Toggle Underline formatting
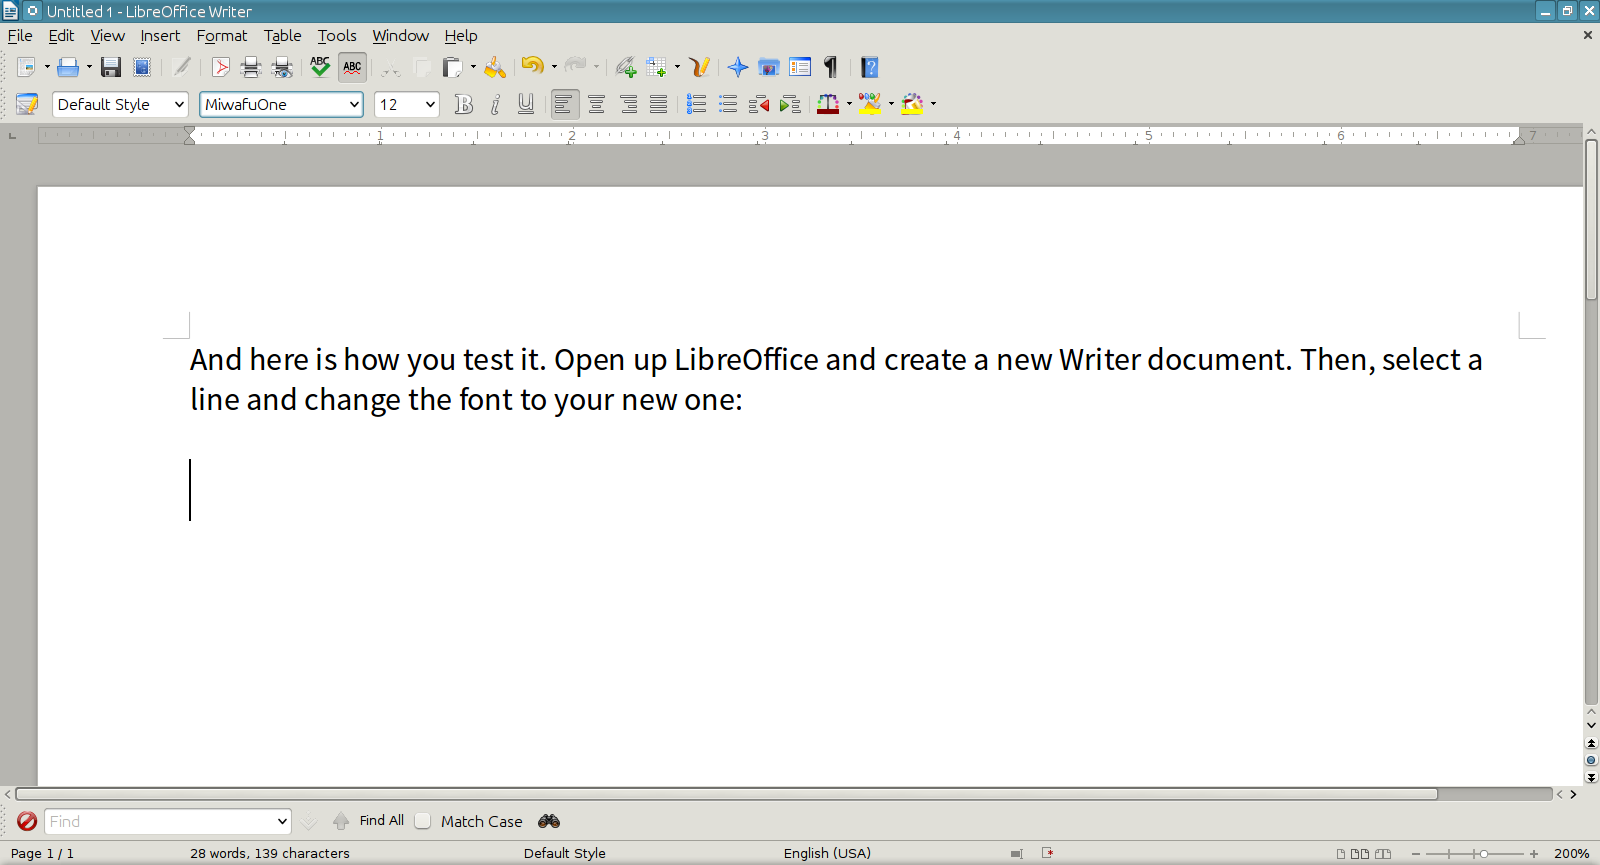Screen dimensions: 1600x865 tap(526, 104)
